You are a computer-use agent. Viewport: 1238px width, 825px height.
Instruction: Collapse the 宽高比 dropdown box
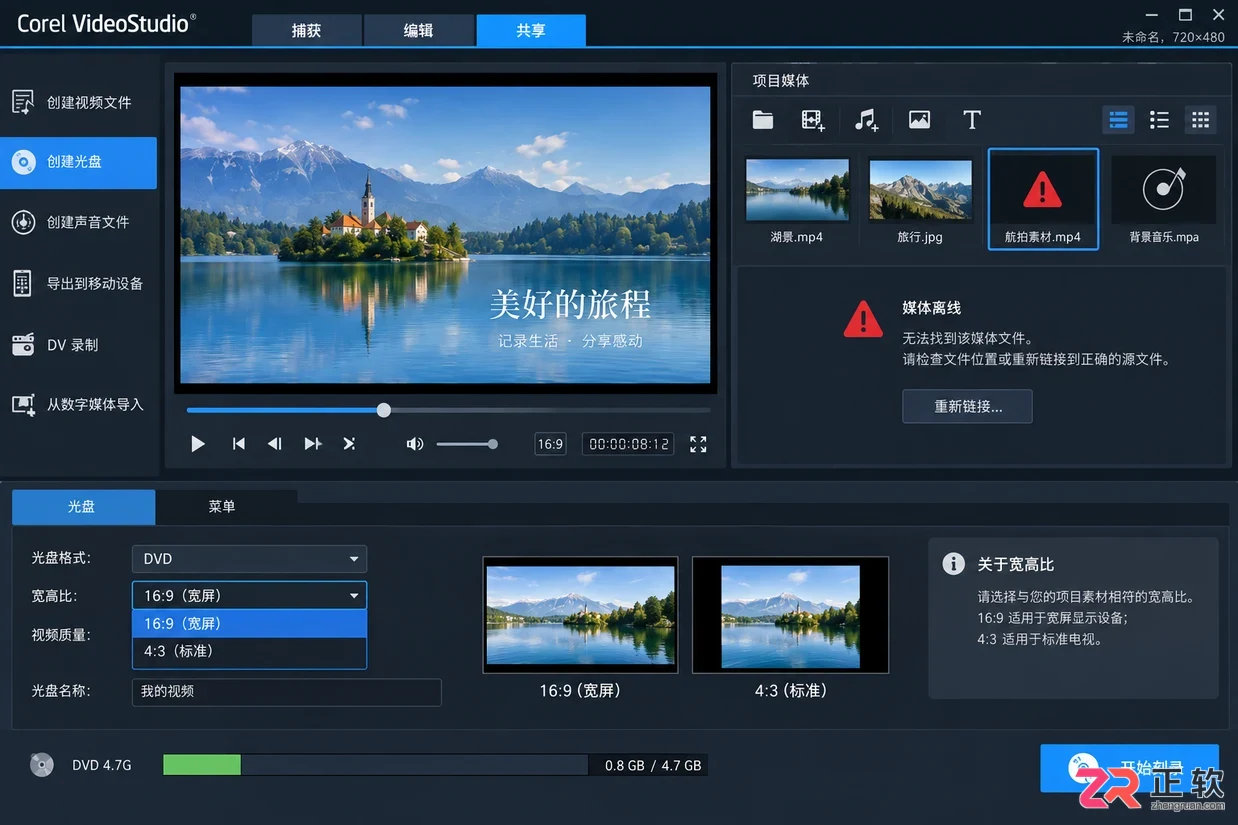coord(249,595)
